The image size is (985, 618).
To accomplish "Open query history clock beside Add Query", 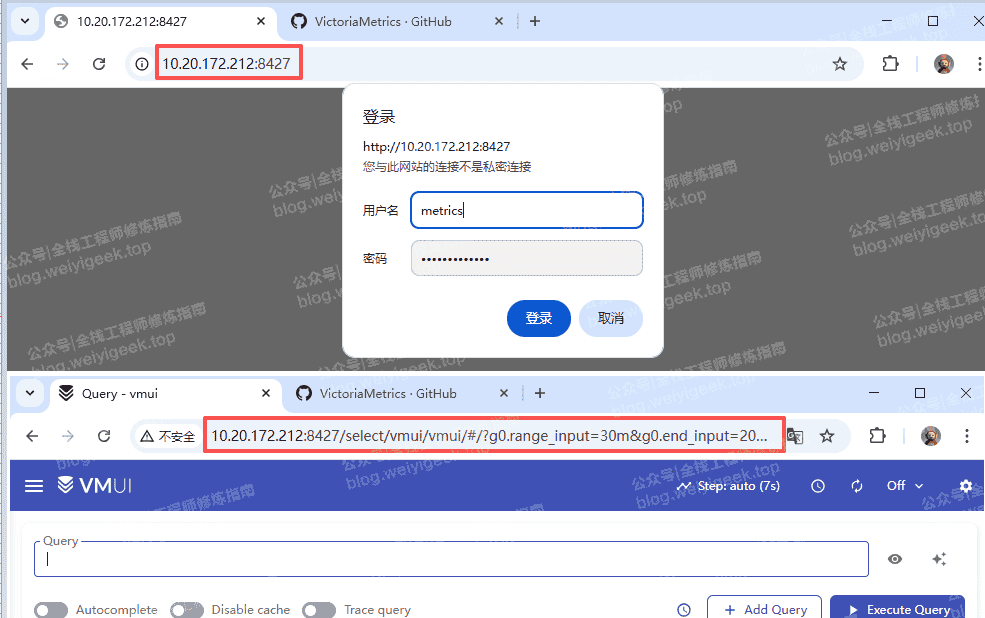I will [x=684, y=610].
